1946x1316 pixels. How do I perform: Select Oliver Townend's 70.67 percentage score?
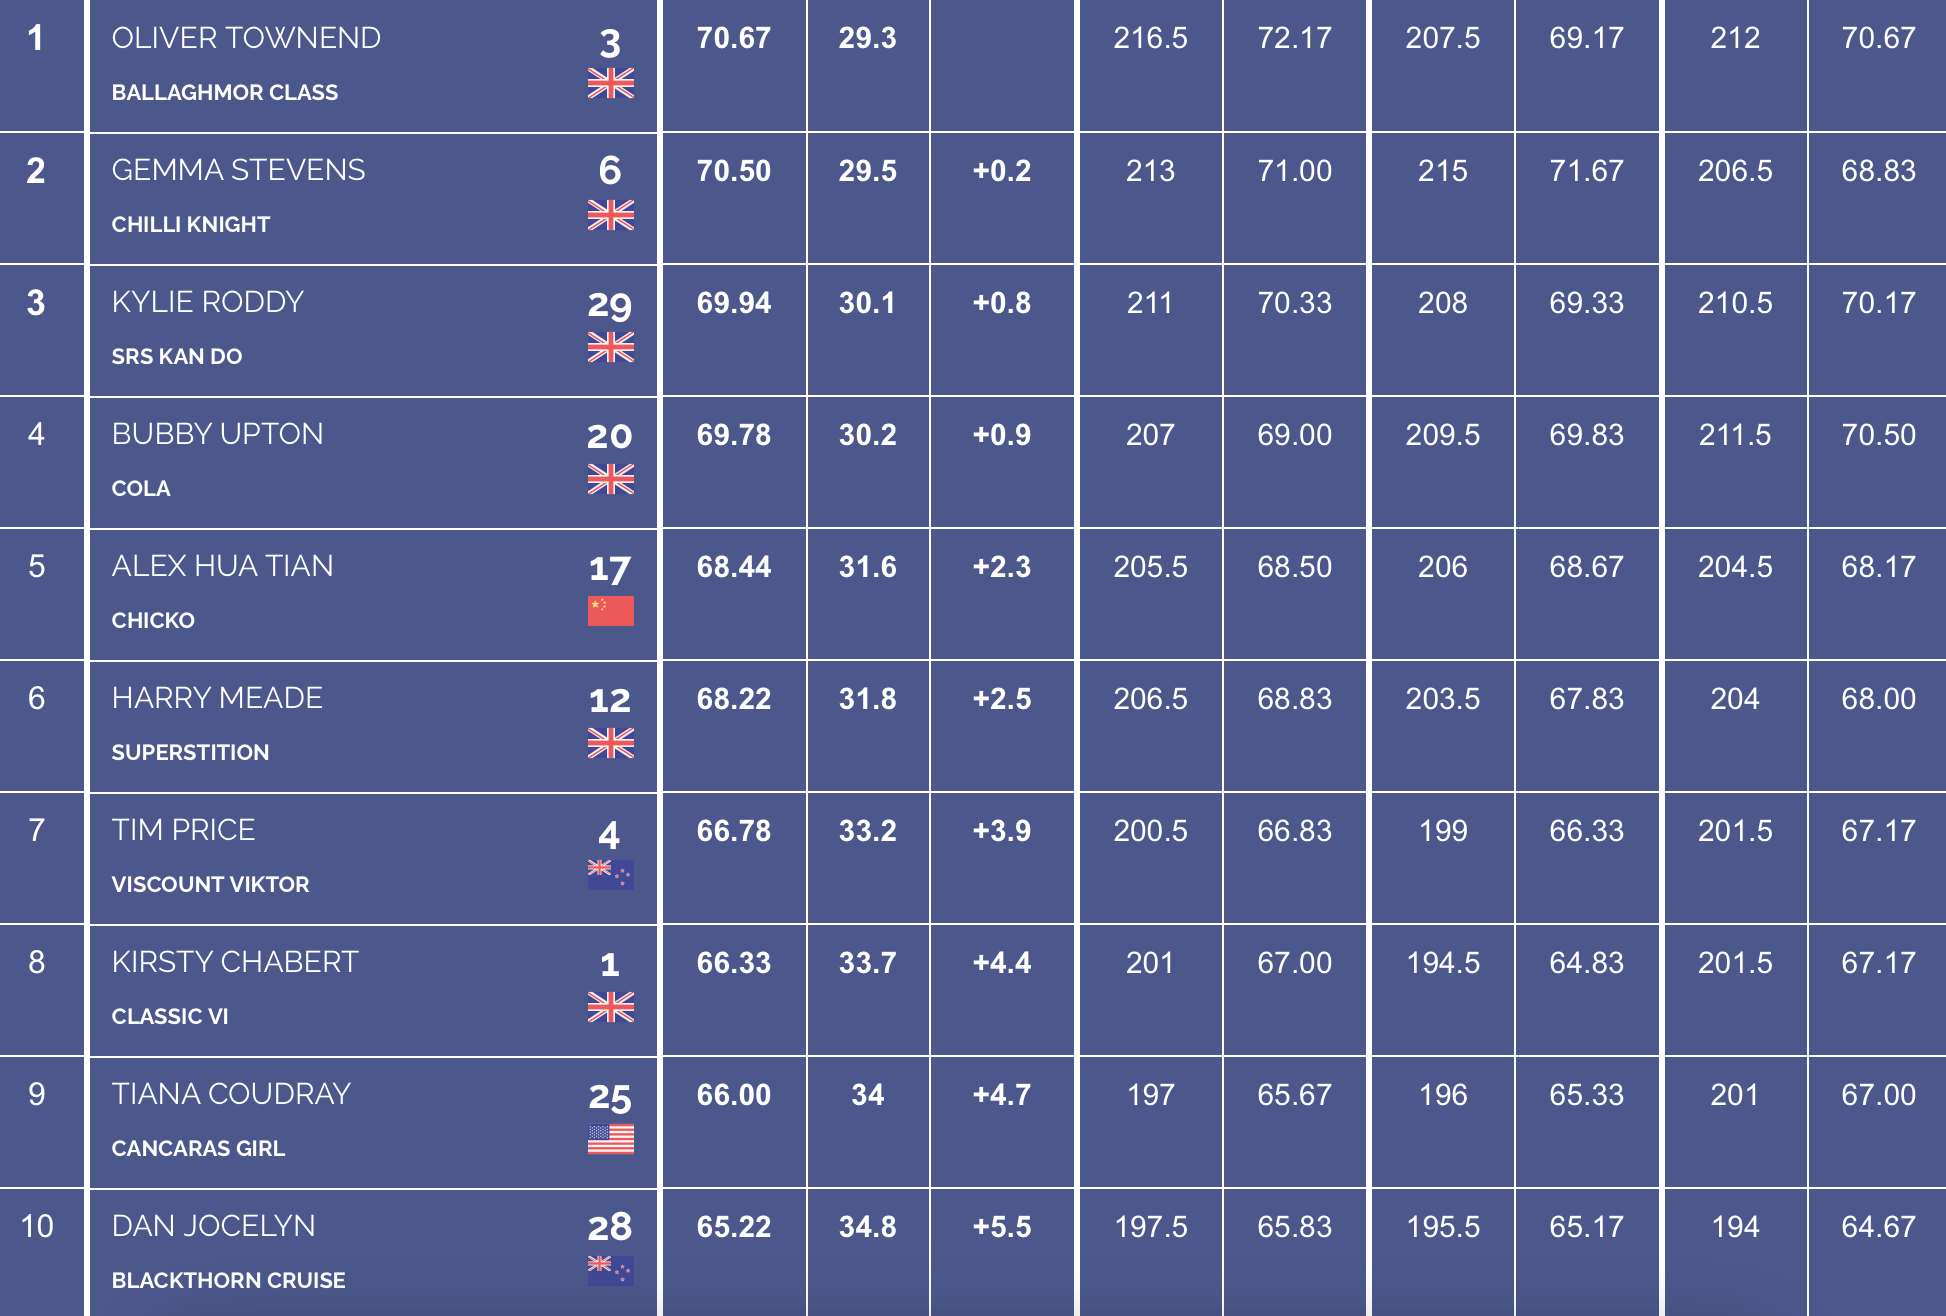click(x=734, y=38)
